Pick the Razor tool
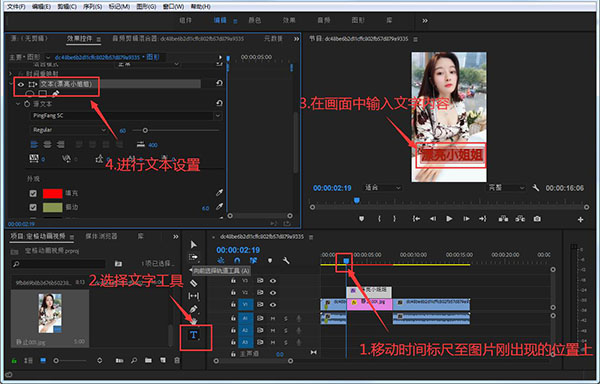 tap(194, 283)
